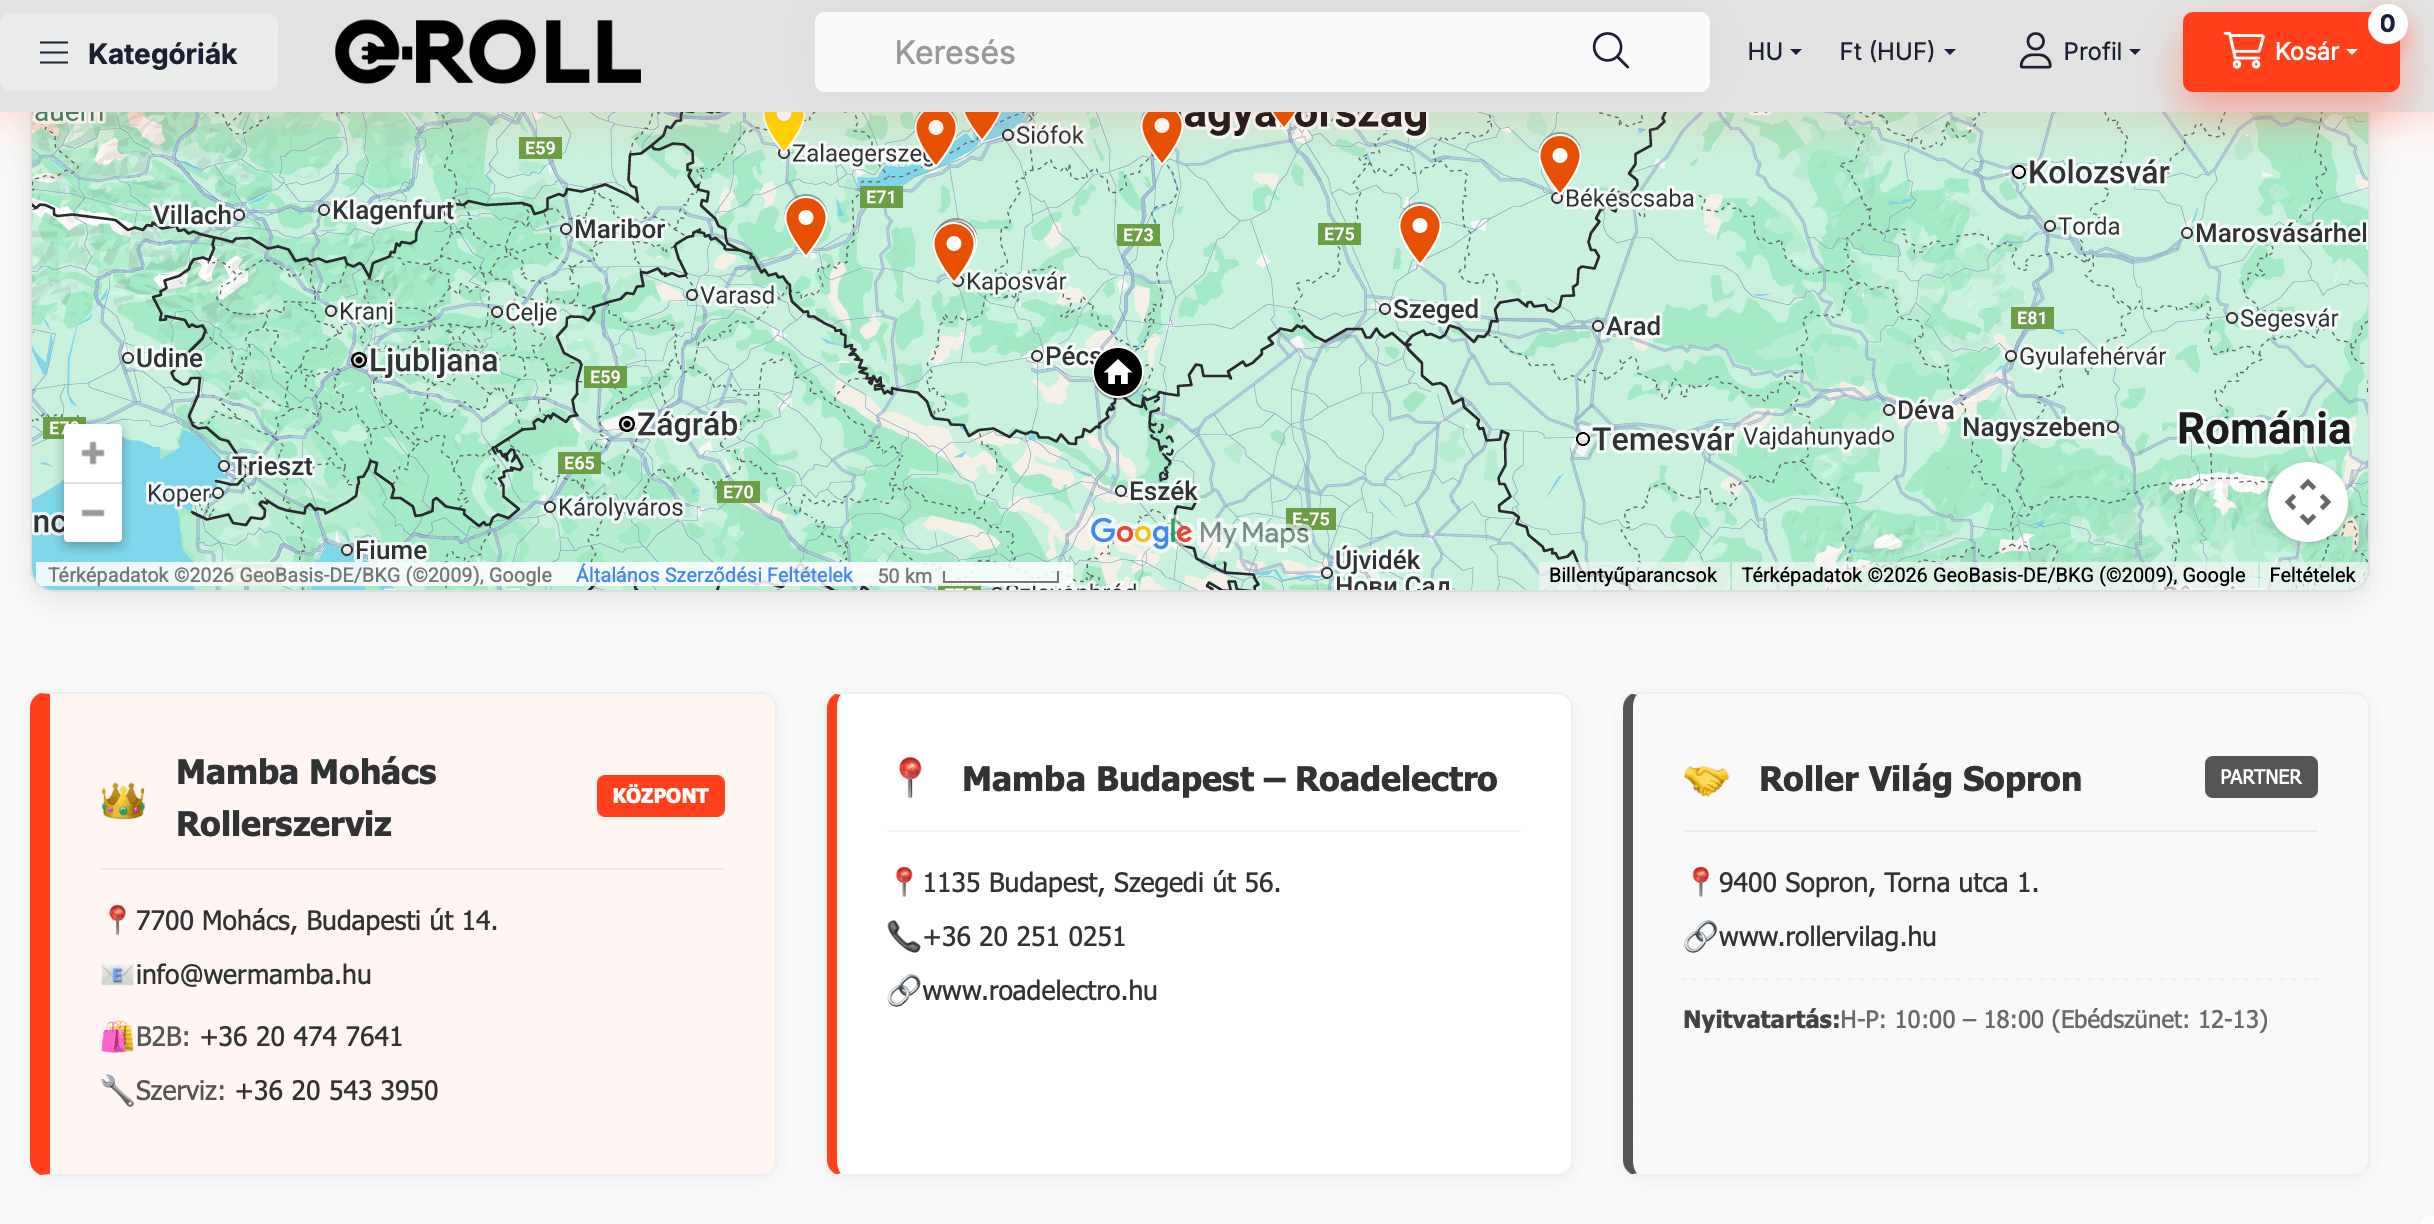Toggle map zoom in with plus control

click(x=92, y=452)
